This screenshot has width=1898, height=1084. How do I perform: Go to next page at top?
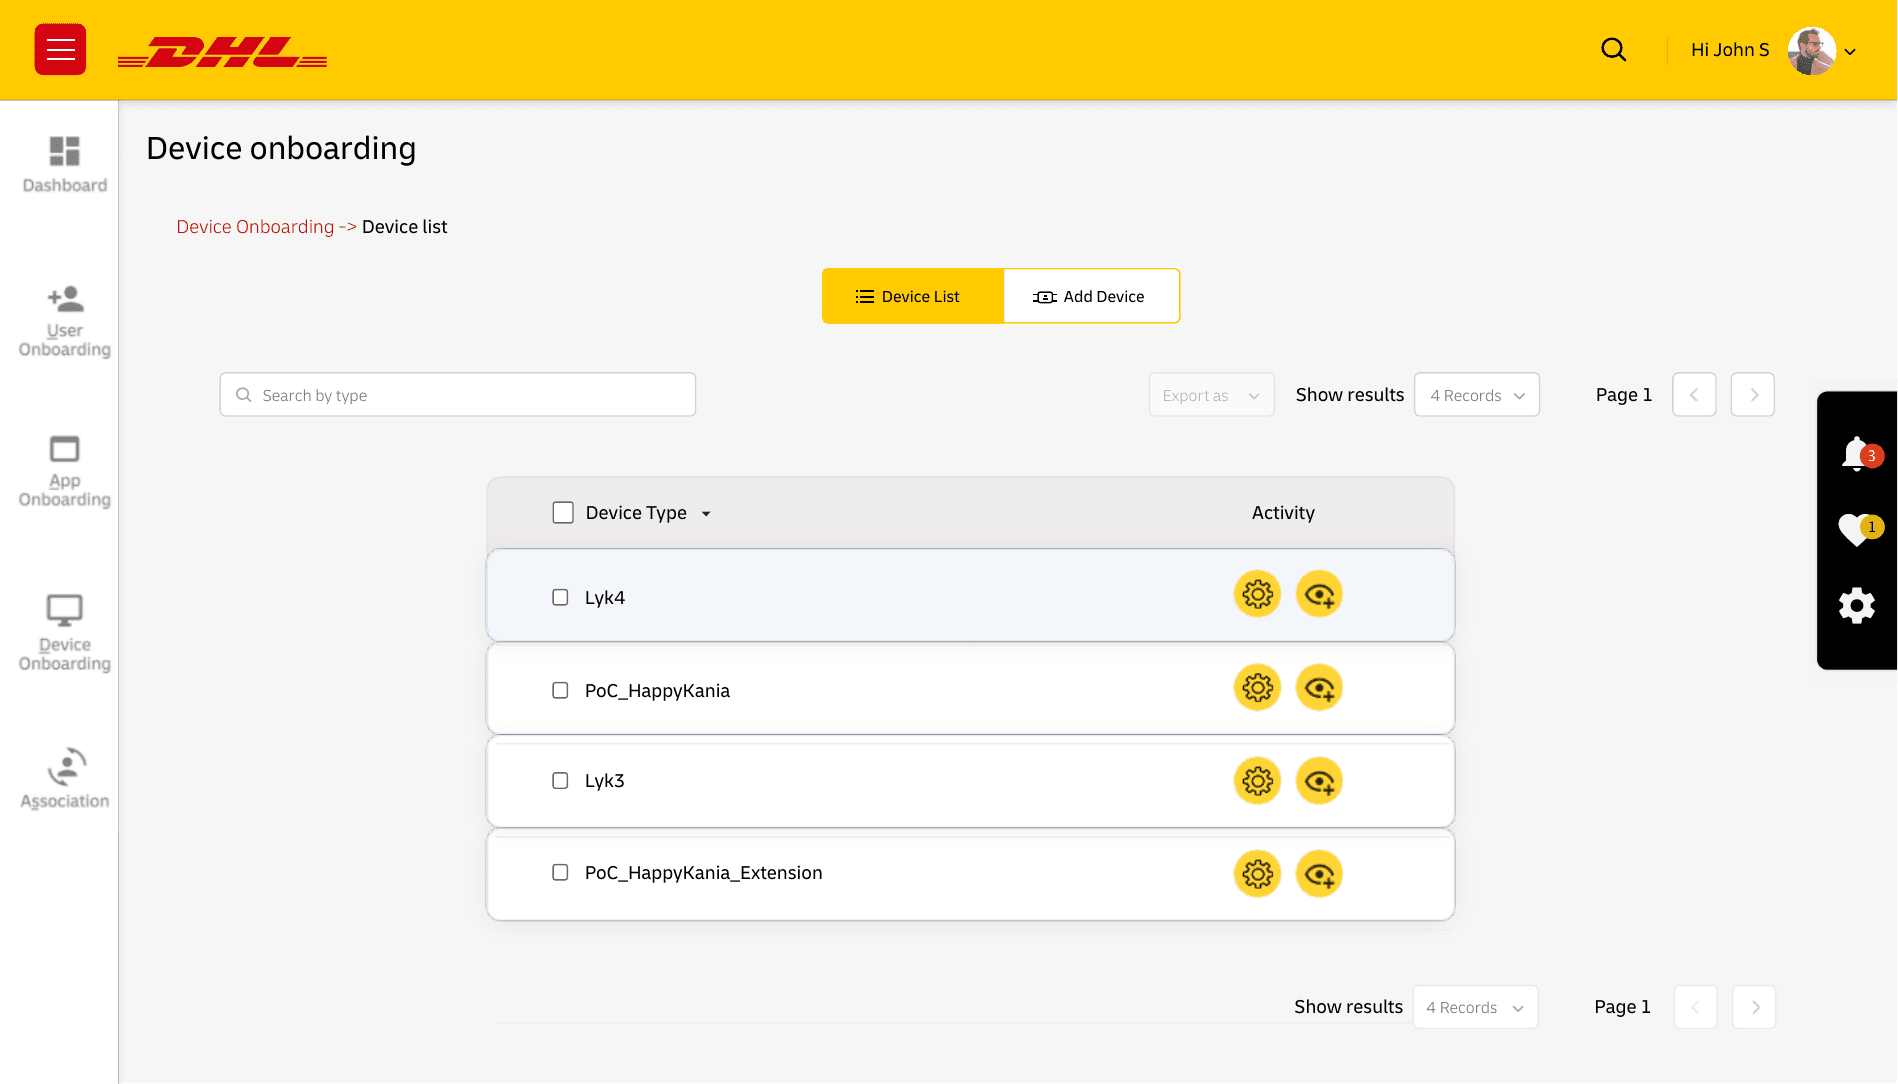[x=1753, y=395]
